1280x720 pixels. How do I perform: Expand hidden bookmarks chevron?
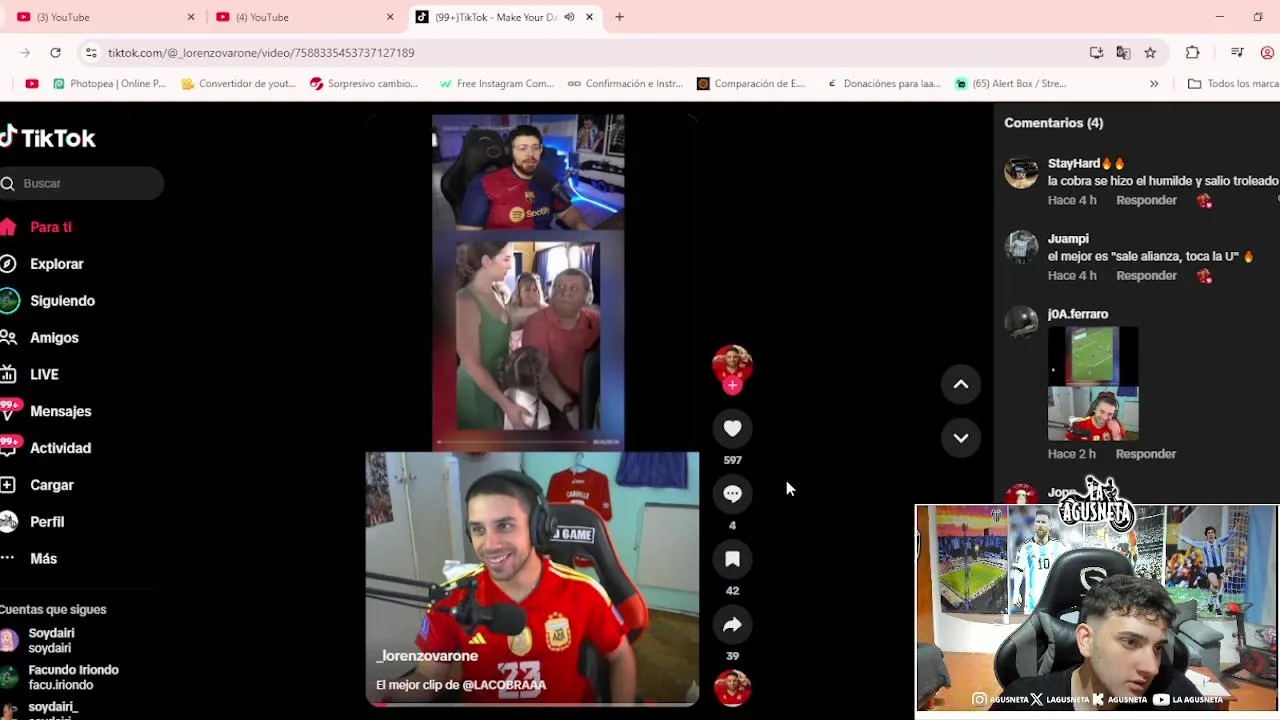[x=1154, y=84]
